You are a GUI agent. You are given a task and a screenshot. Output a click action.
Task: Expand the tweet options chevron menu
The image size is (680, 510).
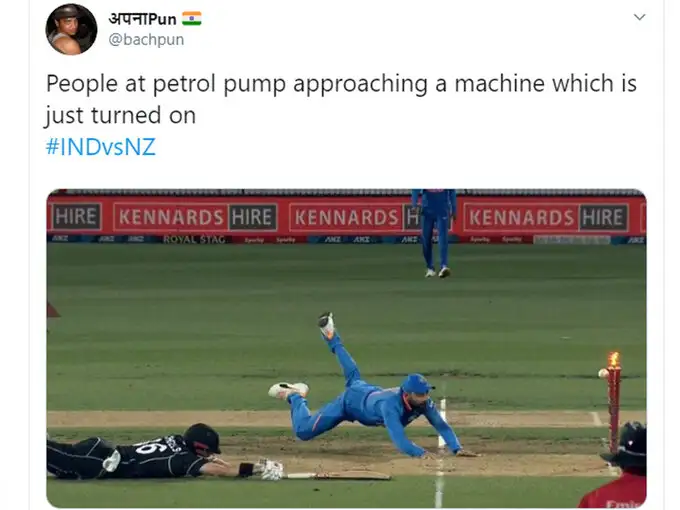[x=640, y=17]
